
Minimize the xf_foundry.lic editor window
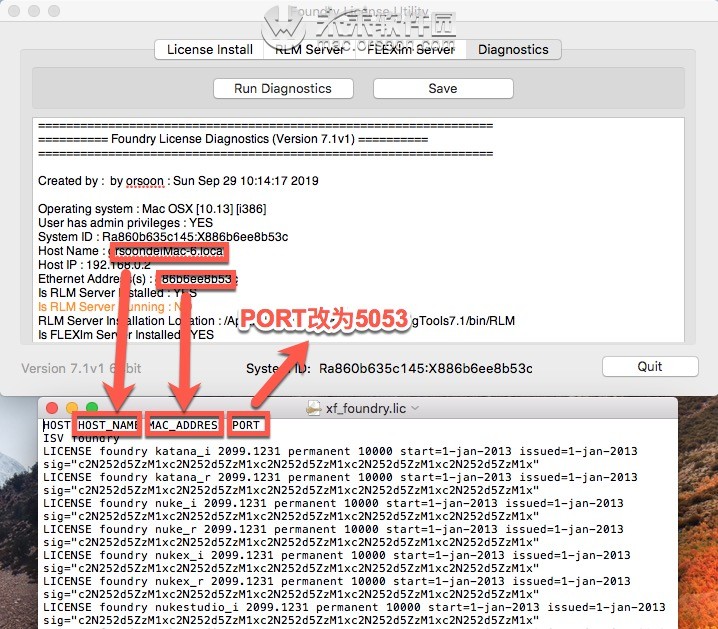(x=72, y=407)
